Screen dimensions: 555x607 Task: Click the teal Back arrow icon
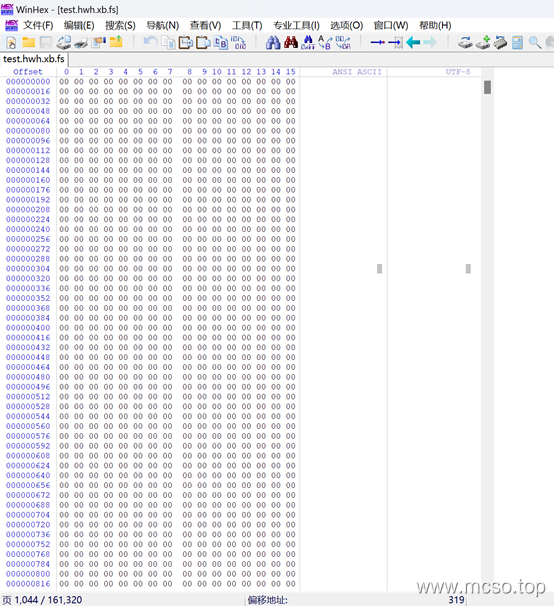pyautogui.click(x=413, y=42)
